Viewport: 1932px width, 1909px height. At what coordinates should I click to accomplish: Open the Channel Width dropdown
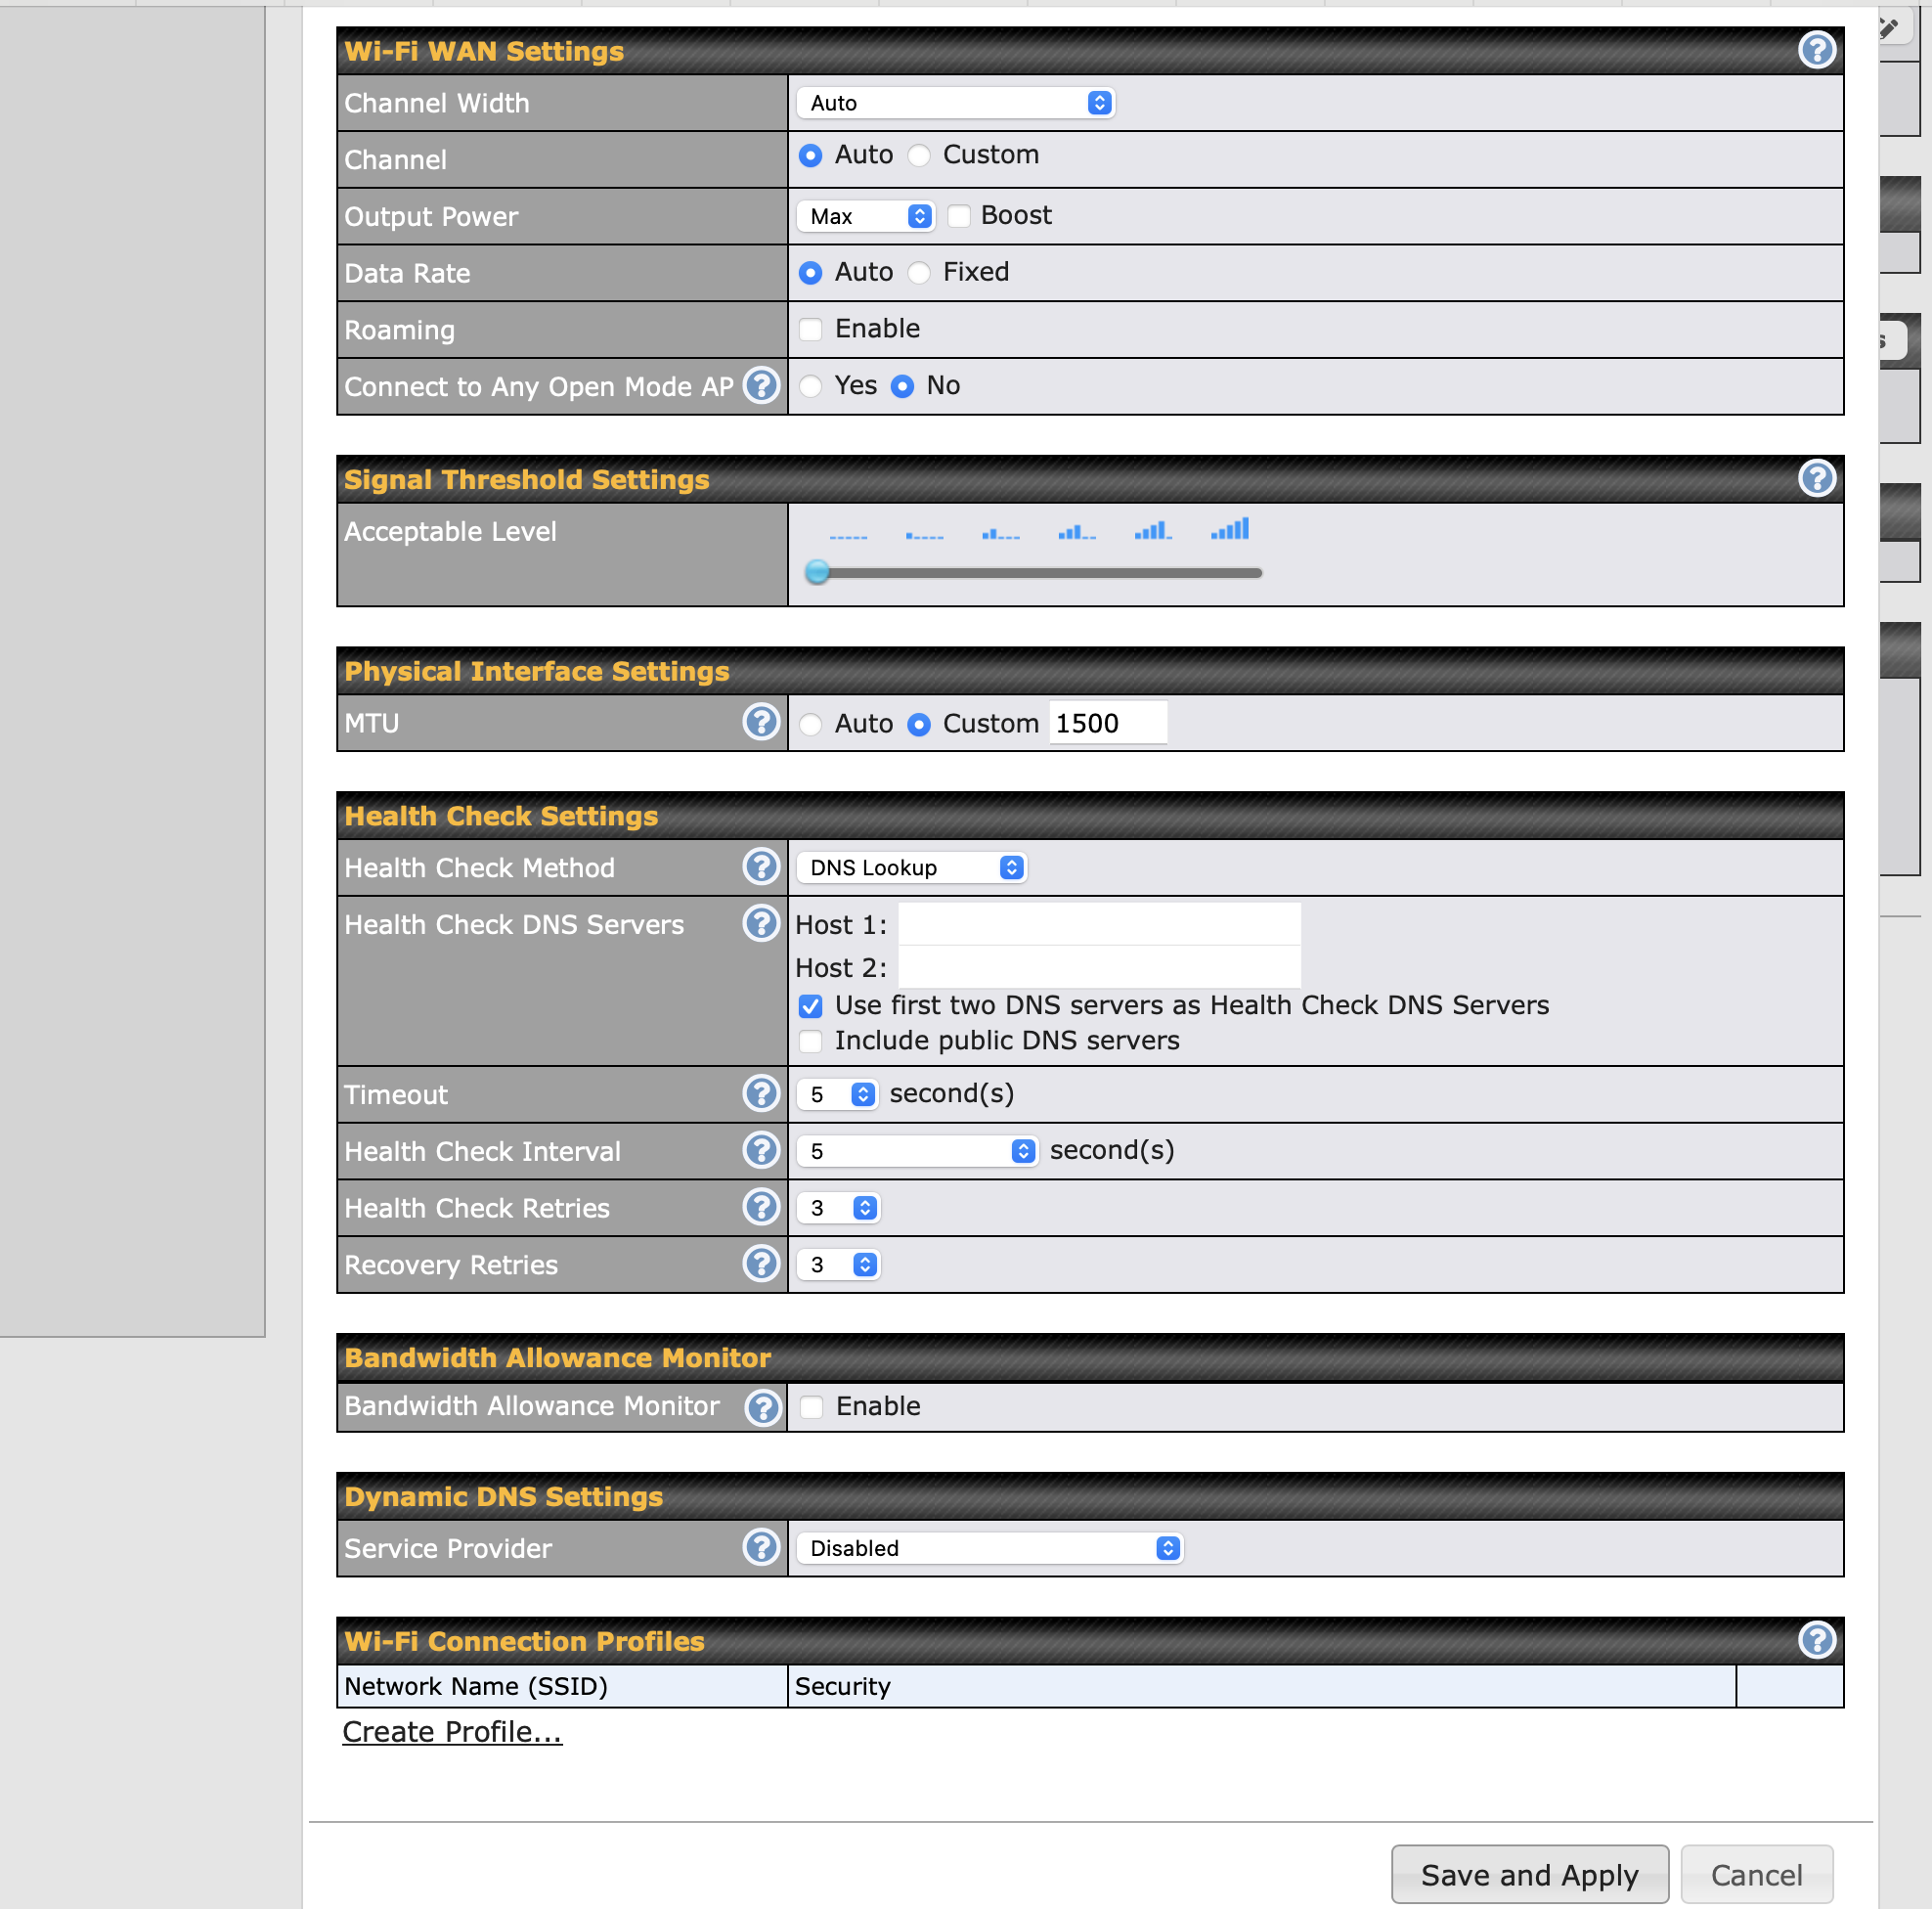click(955, 103)
